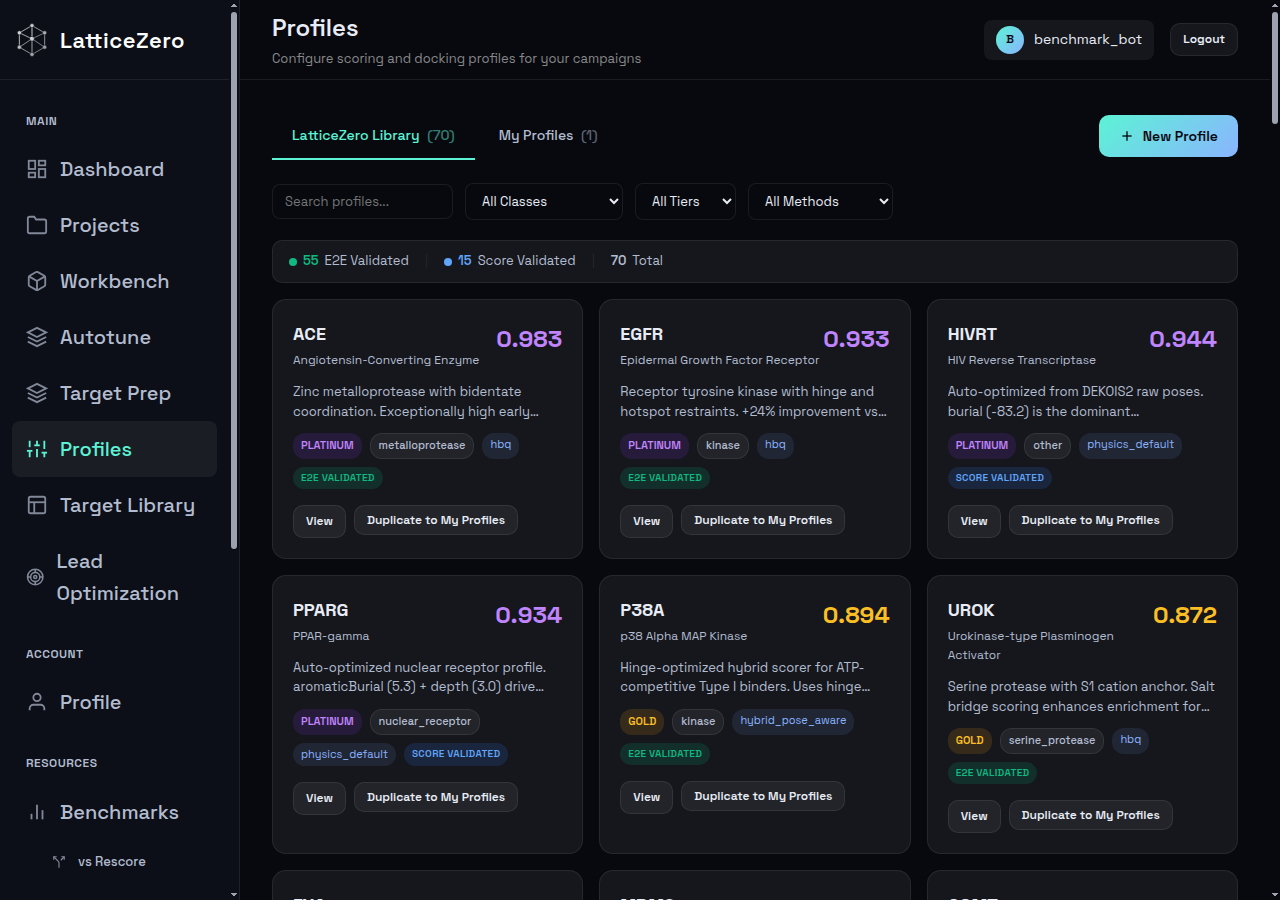Click the nuclear_receptor tag on PPARG
This screenshot has width=1280, height=900.
(x=425, y=721)
